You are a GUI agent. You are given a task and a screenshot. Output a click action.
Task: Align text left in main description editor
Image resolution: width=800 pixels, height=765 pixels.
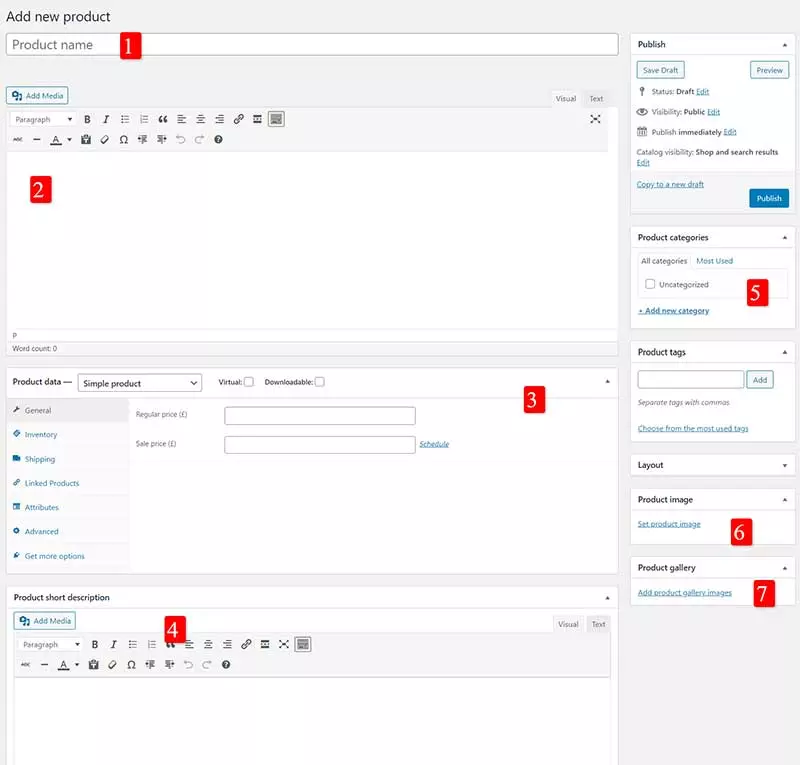(182, 119)
